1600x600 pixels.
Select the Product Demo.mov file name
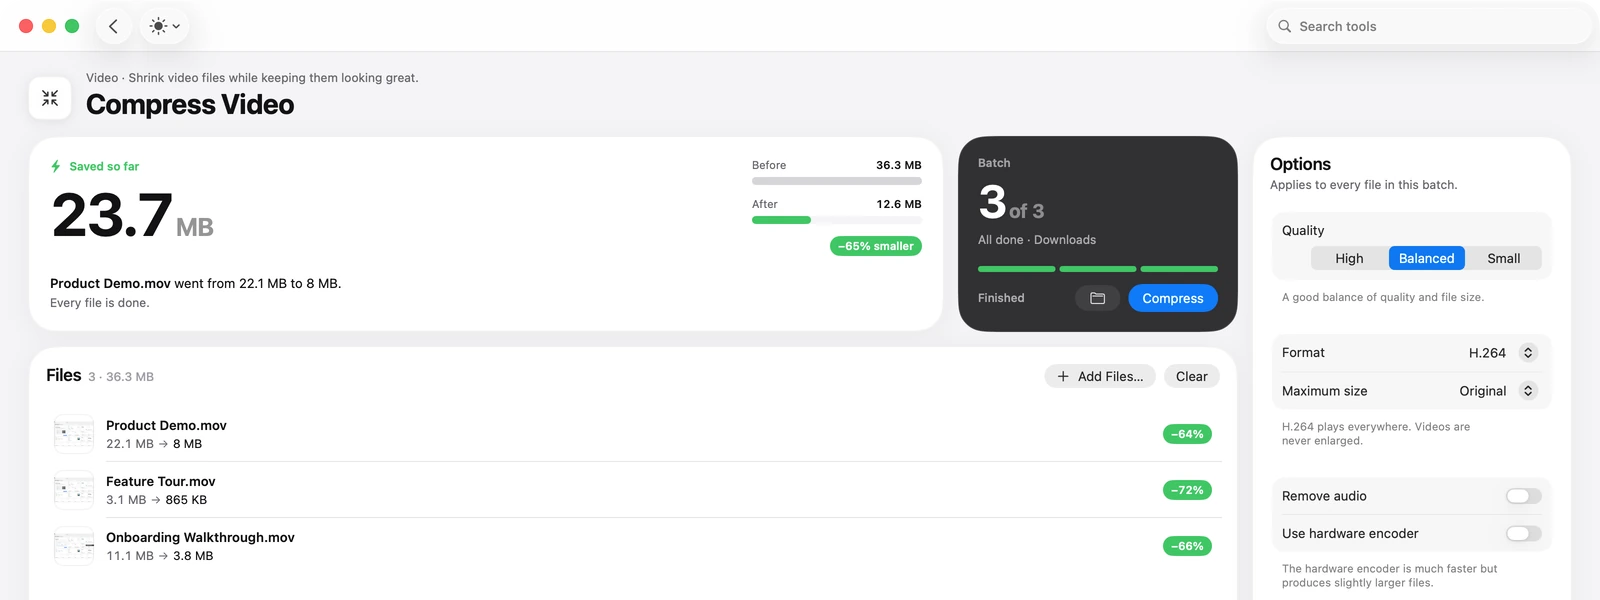click(166, 425)
